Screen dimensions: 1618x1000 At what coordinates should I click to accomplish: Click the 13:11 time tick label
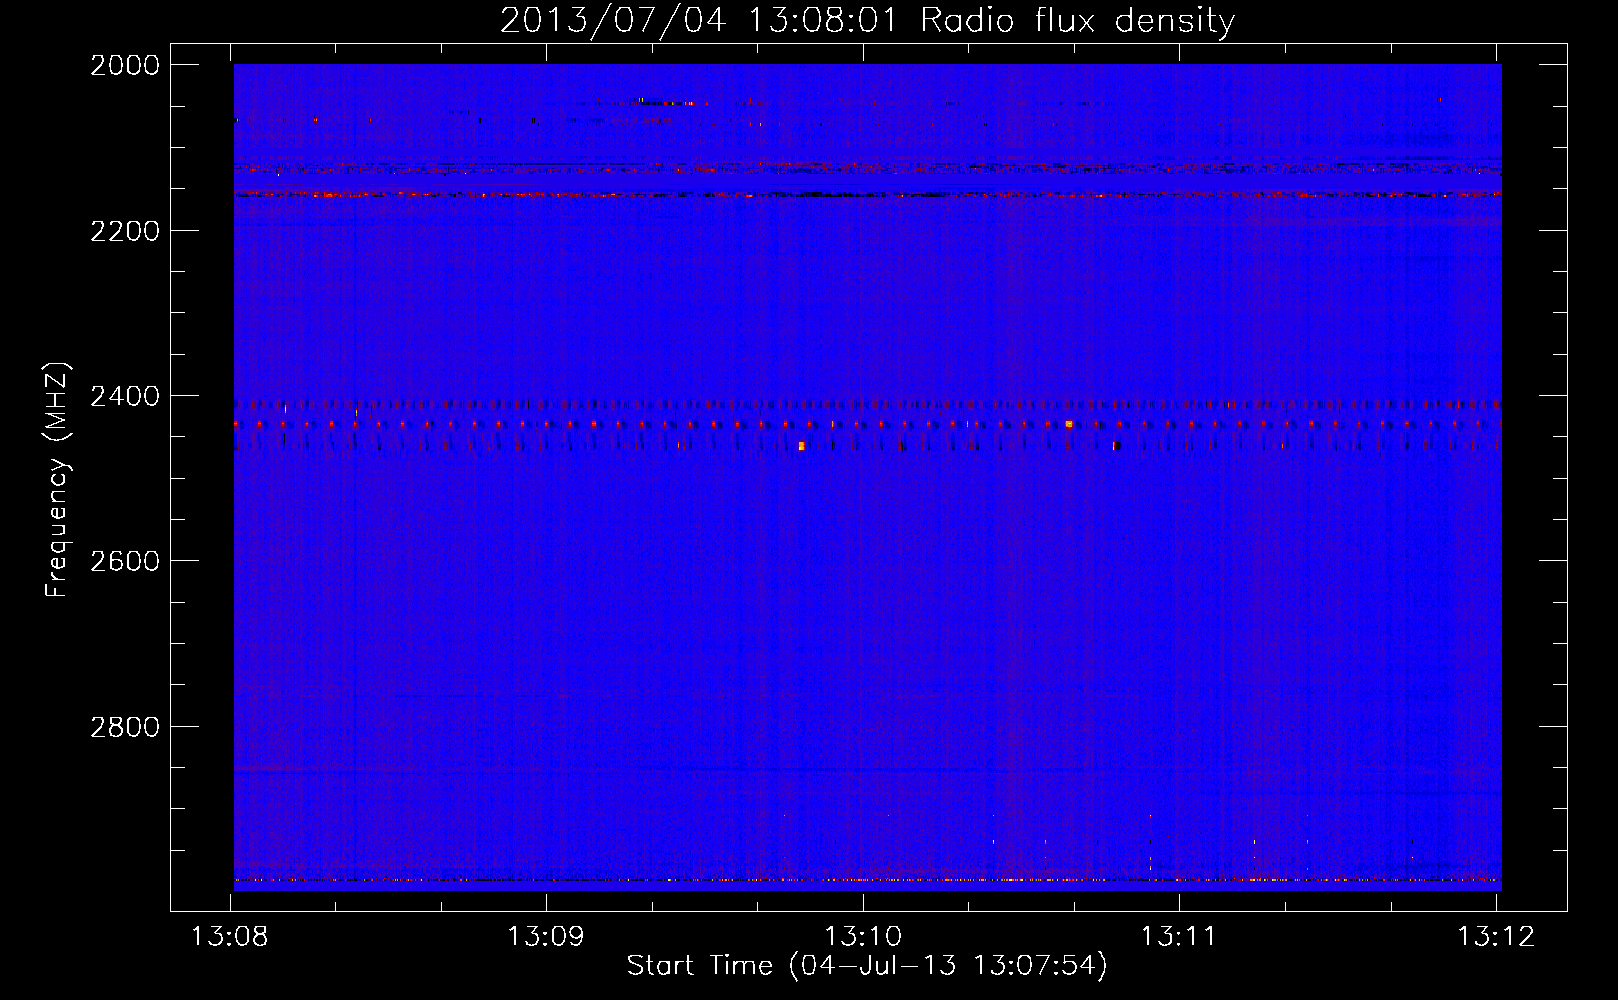[x=1179, y=937]
